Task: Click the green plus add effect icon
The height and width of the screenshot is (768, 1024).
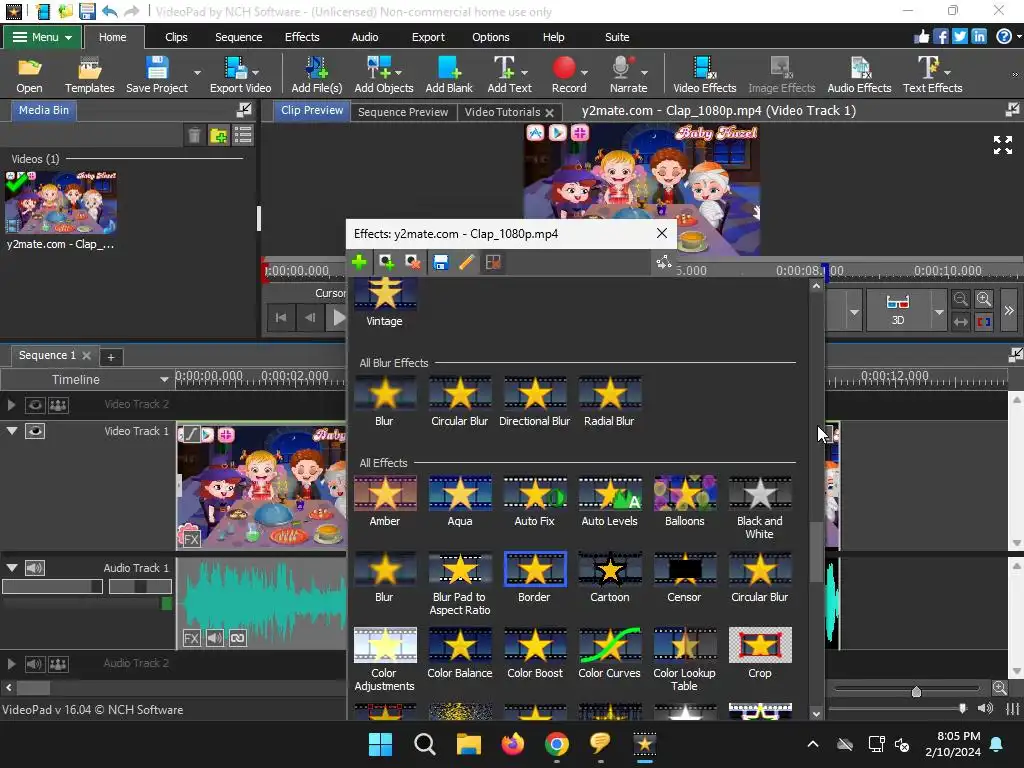Action: 359,263
